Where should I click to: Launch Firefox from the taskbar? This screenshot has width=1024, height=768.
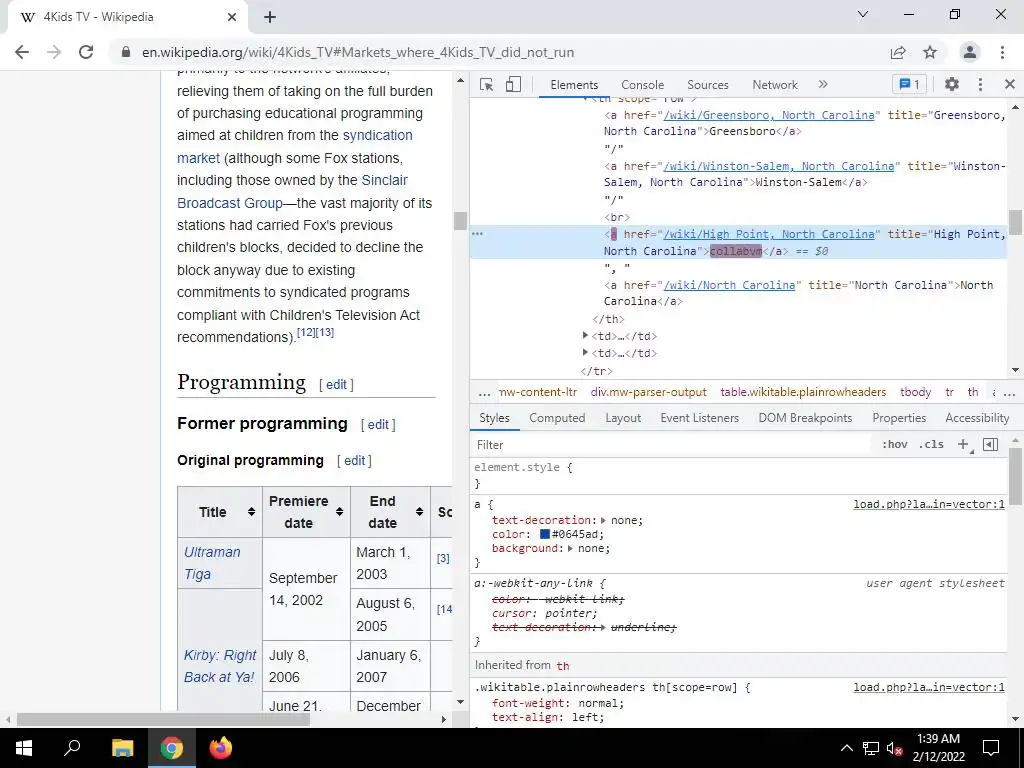point(221,748)
